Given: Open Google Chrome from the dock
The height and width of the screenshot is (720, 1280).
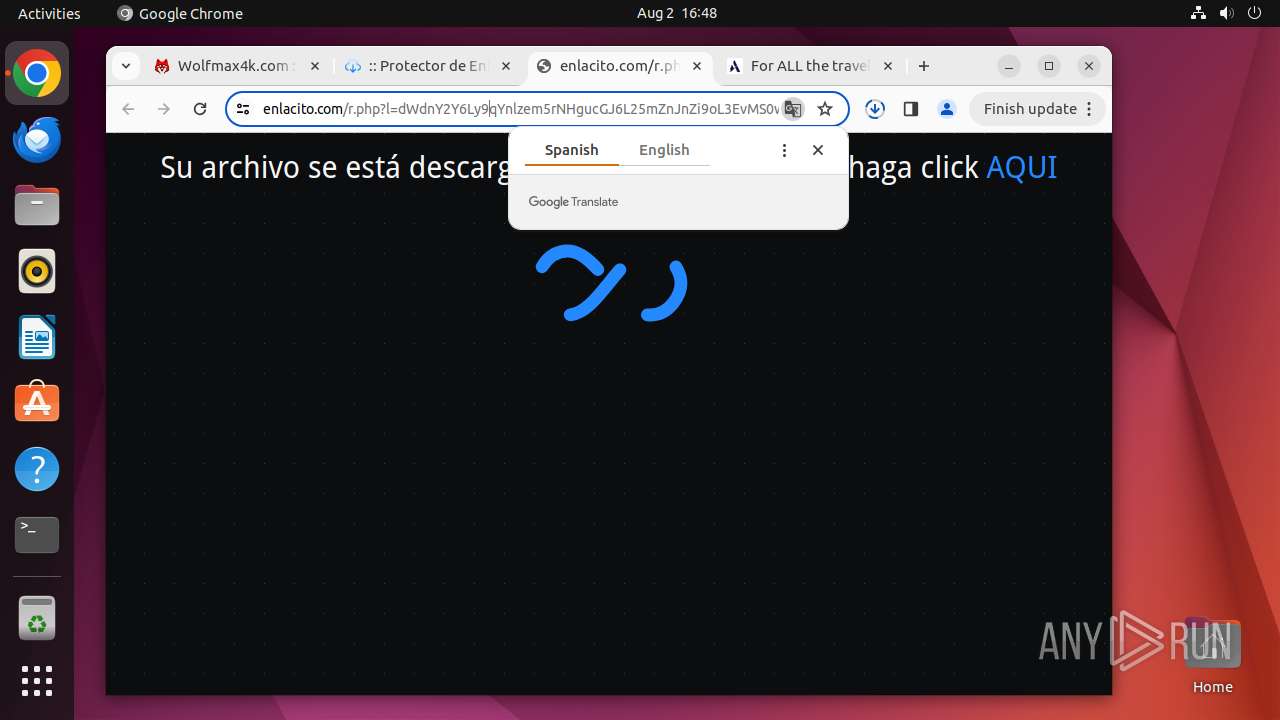Looking at the screenshot, I should pos(37,74).
